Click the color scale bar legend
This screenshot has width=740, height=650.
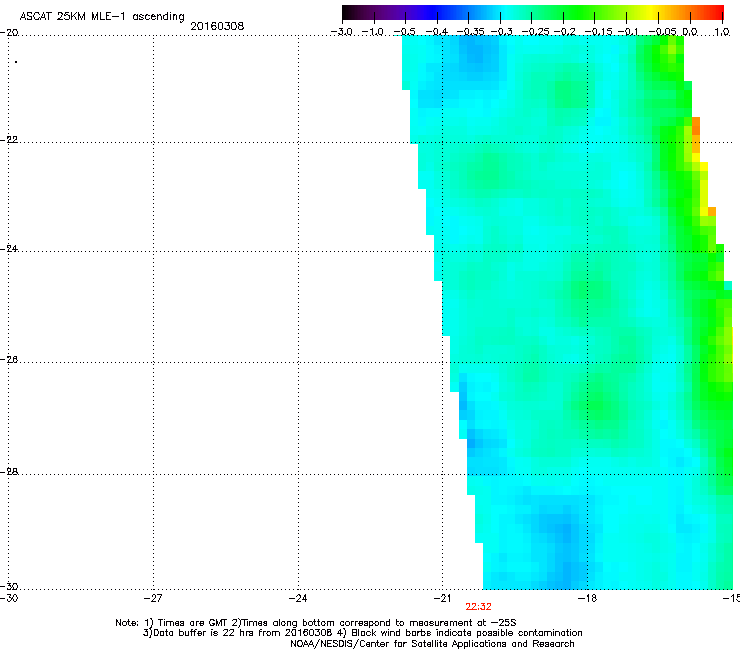point(533,13)
